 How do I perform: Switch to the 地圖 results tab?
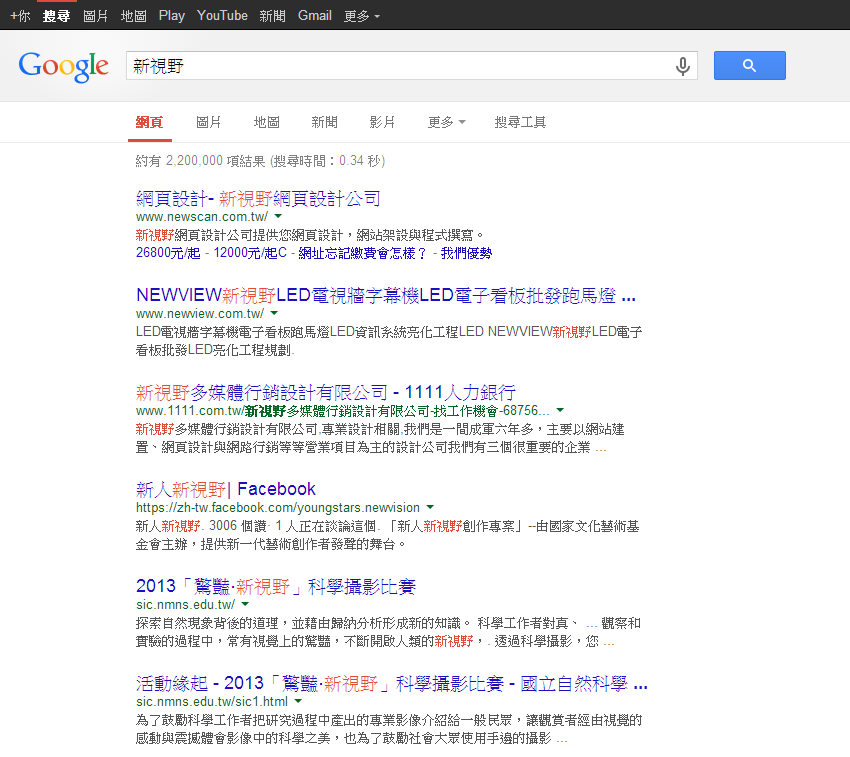267,123
